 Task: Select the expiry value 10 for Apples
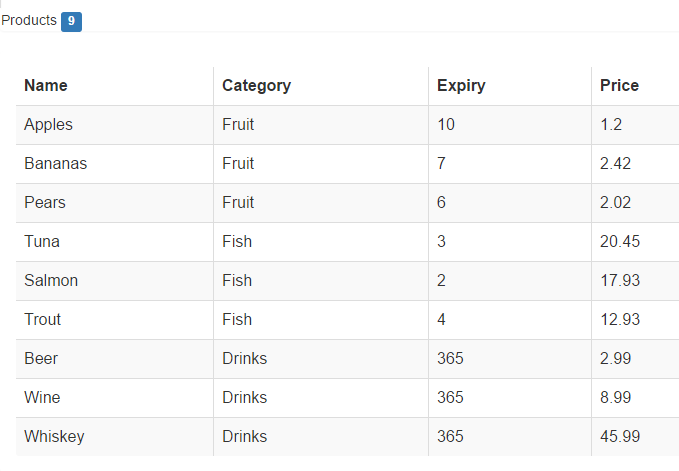[446, 125]
